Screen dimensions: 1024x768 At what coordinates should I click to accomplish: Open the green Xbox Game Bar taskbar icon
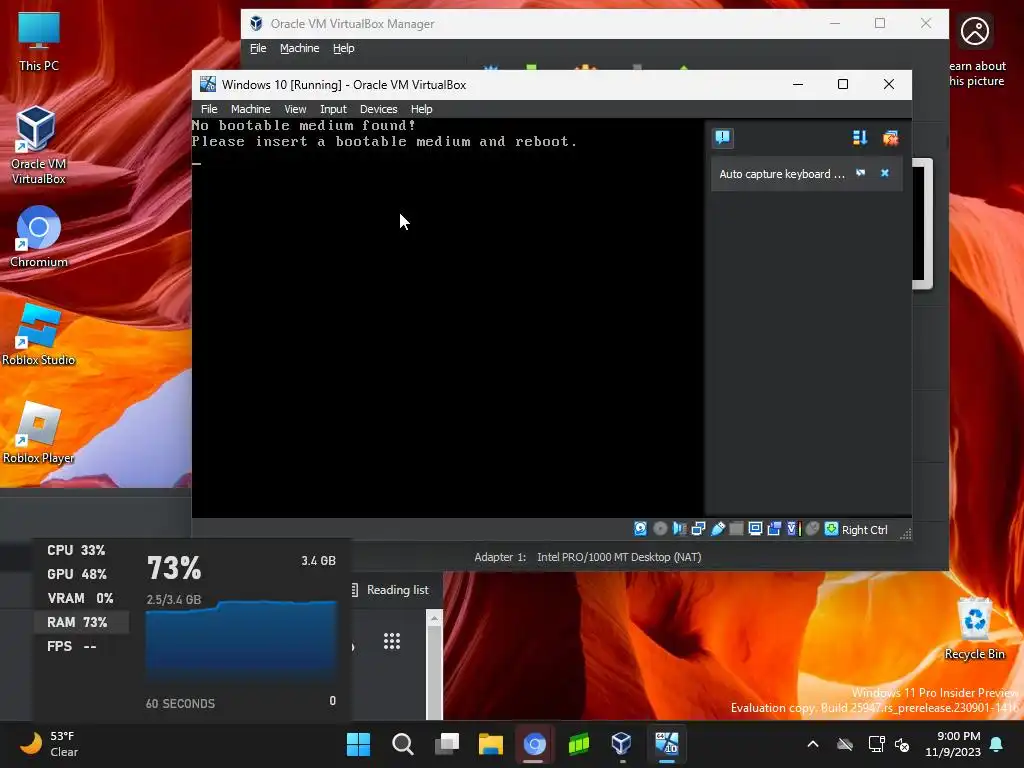click(x=579, y=744)
